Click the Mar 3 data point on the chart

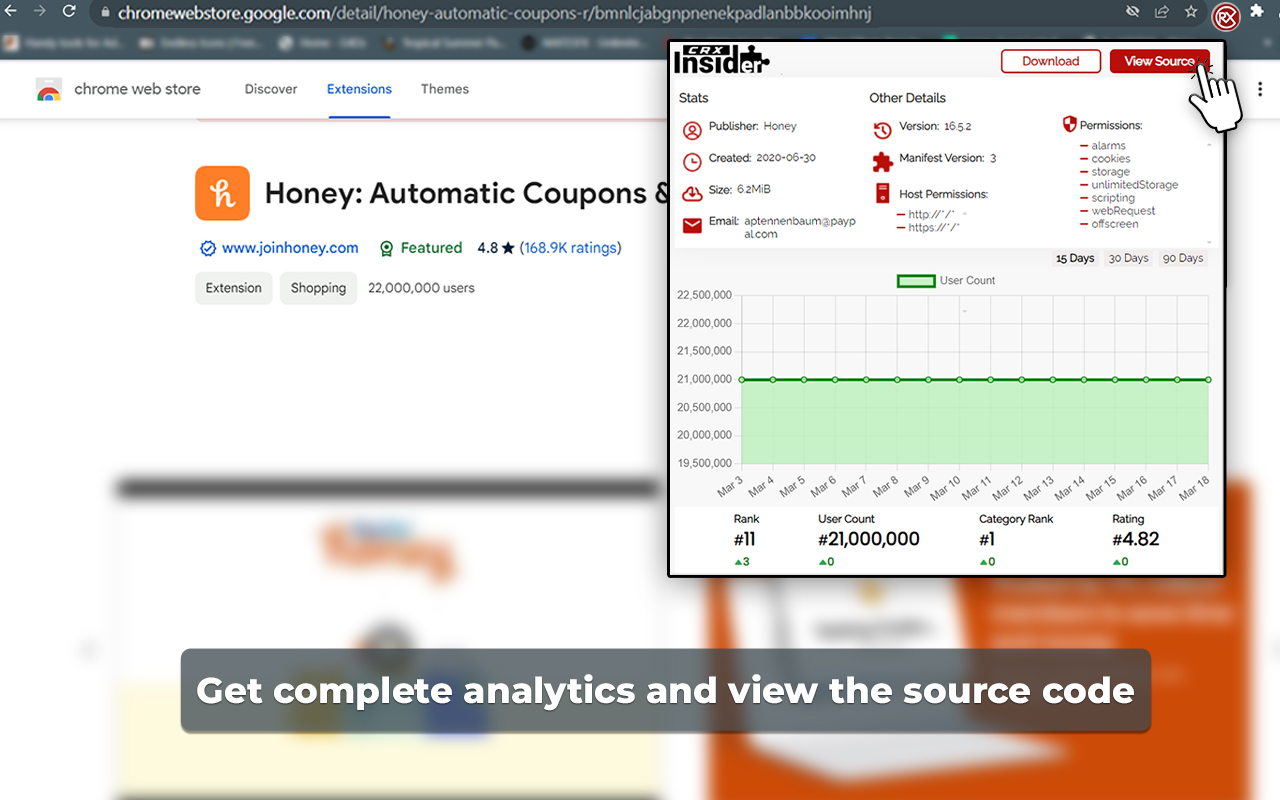[x=741, y=380]
